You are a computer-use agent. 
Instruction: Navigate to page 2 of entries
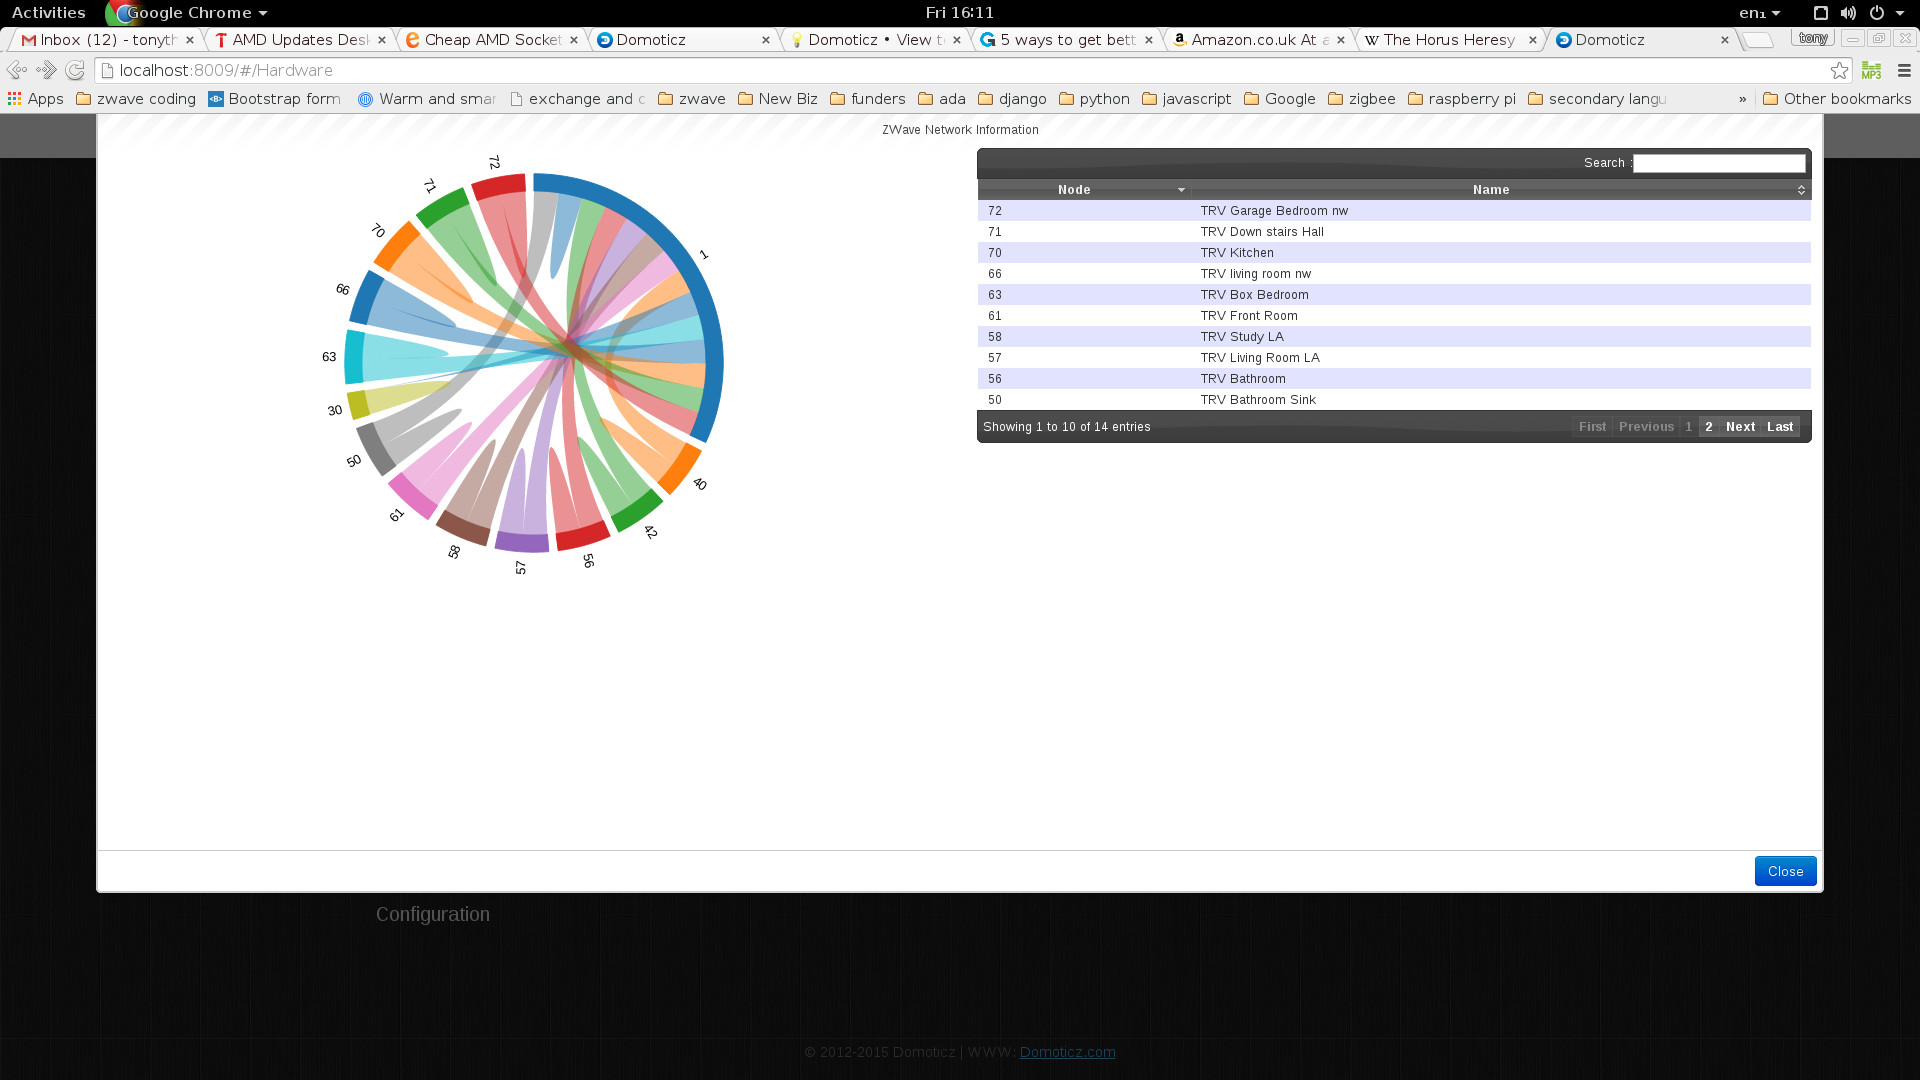coord(1709,426)
